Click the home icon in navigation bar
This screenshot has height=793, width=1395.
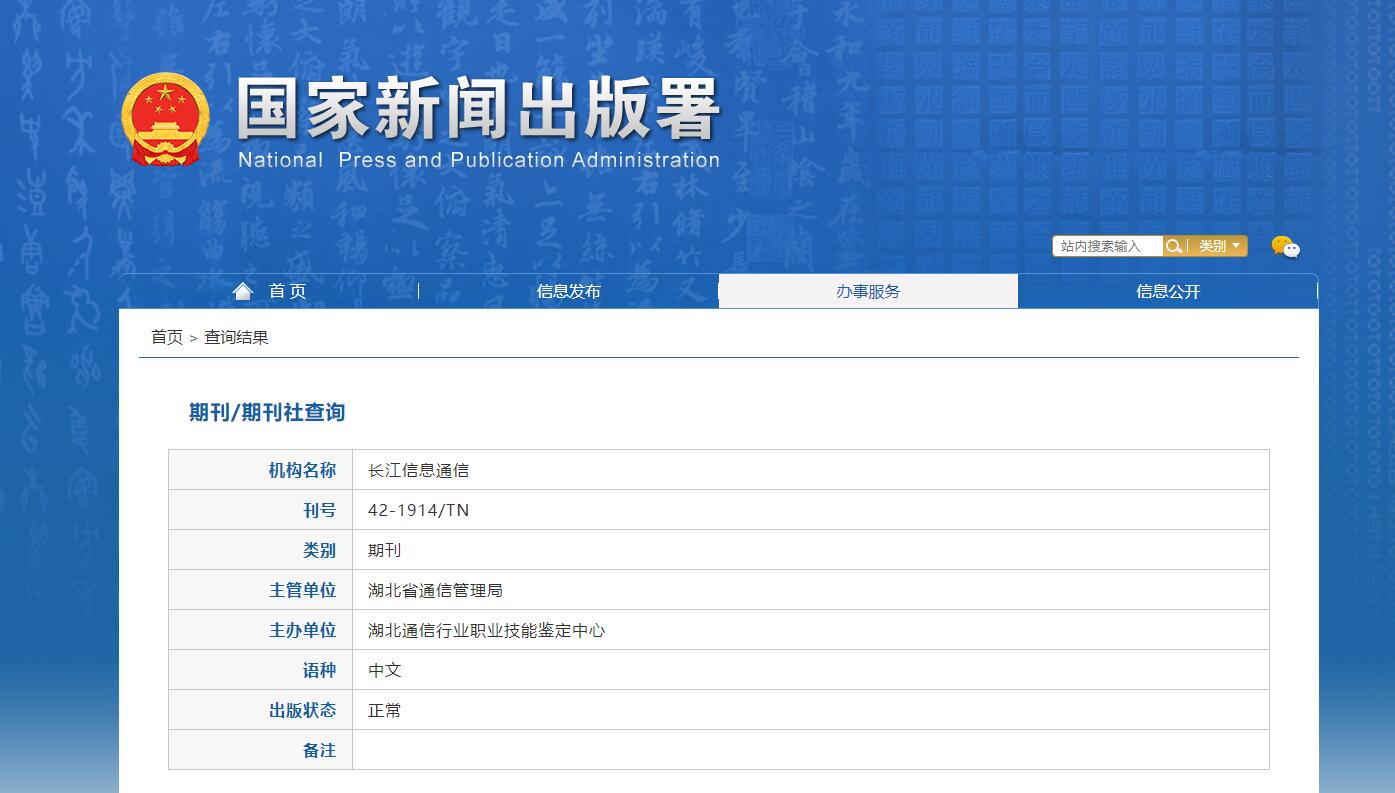(242, 291)
